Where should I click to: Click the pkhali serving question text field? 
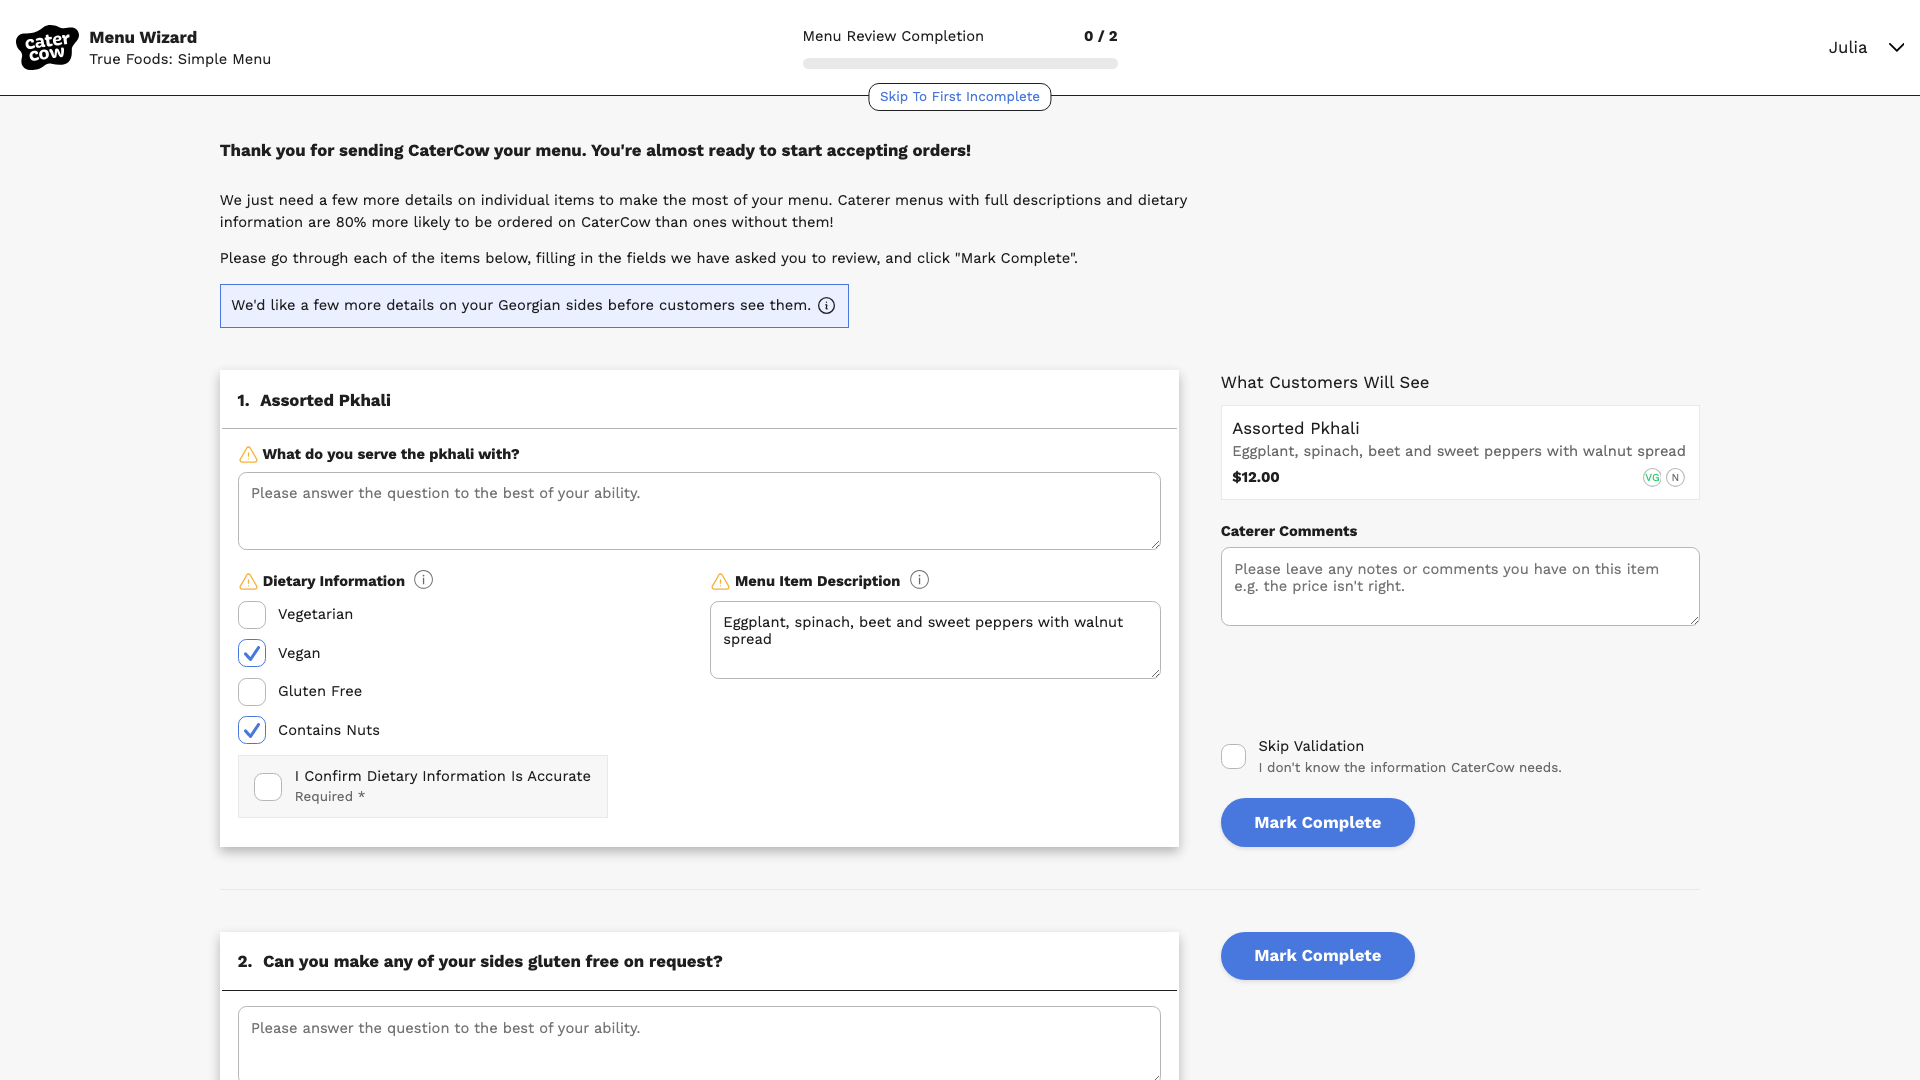point(699,511)
